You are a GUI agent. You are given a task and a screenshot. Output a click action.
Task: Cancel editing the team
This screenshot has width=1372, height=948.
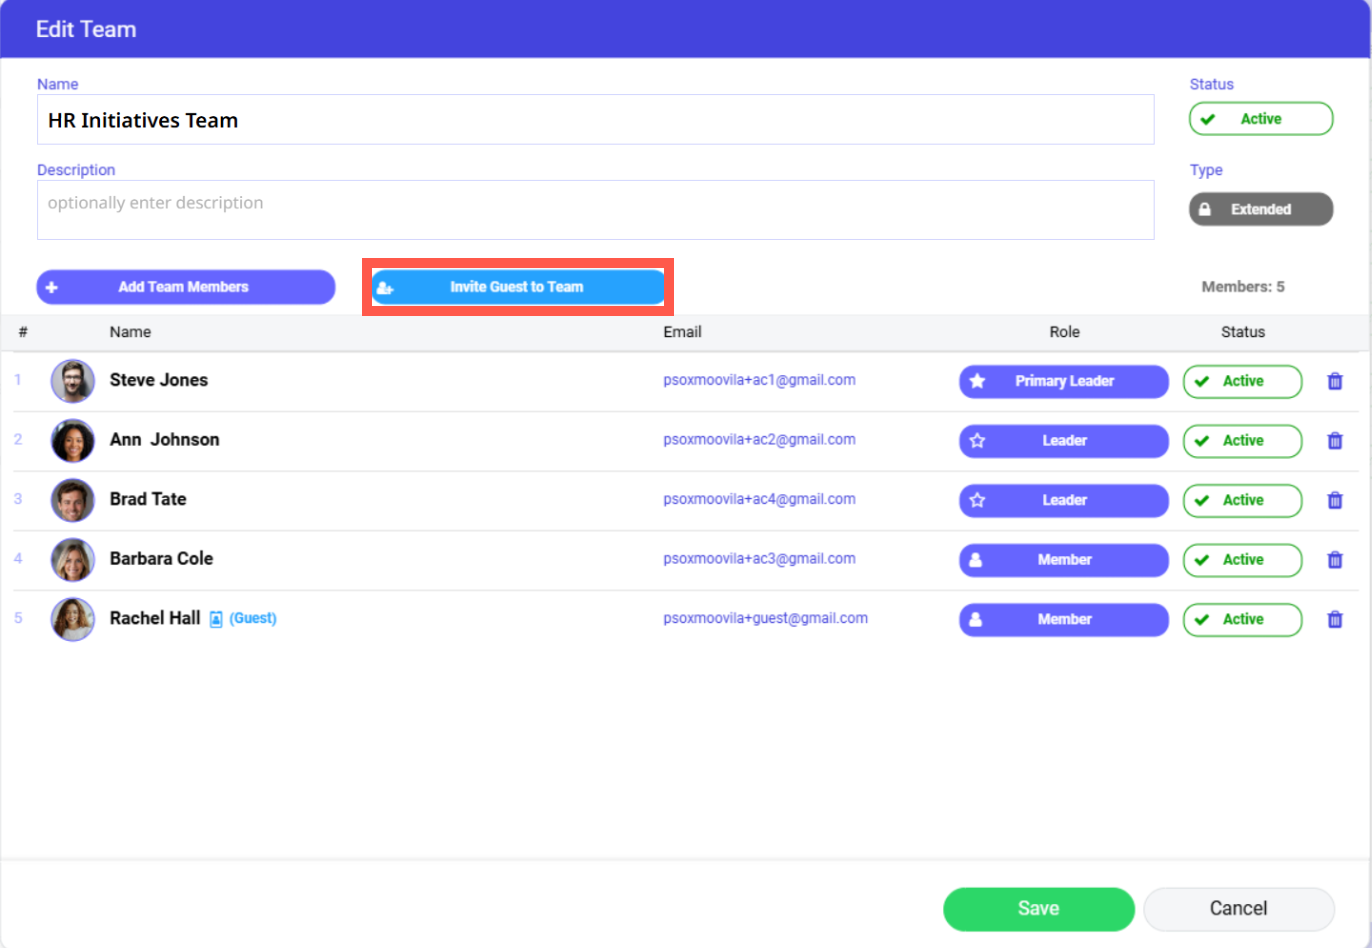coord(1239,909)
